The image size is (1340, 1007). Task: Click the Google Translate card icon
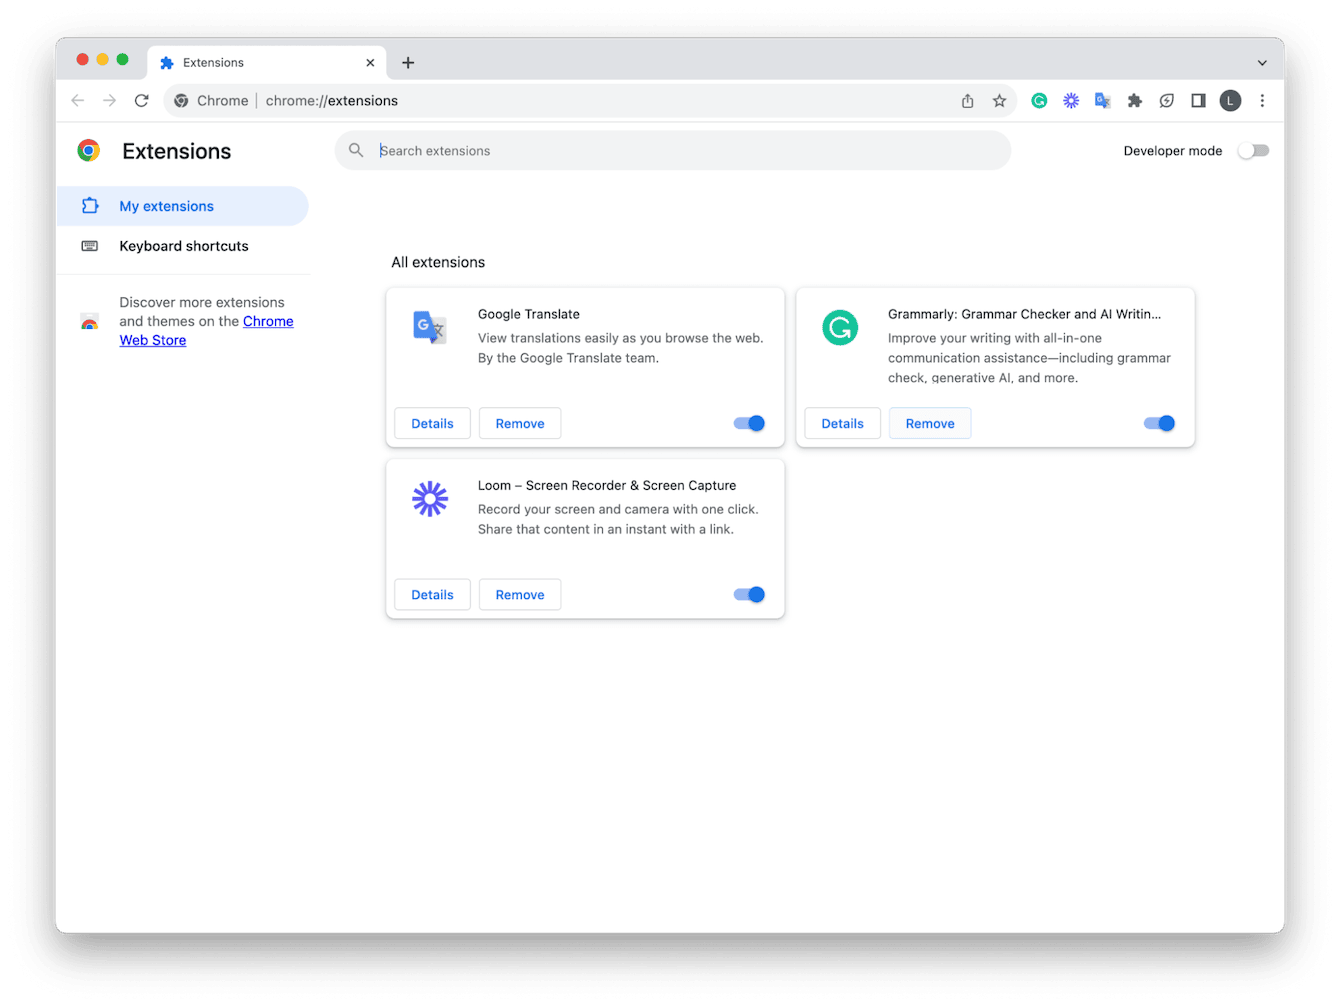pyautogui.click(x=430, y=327)
